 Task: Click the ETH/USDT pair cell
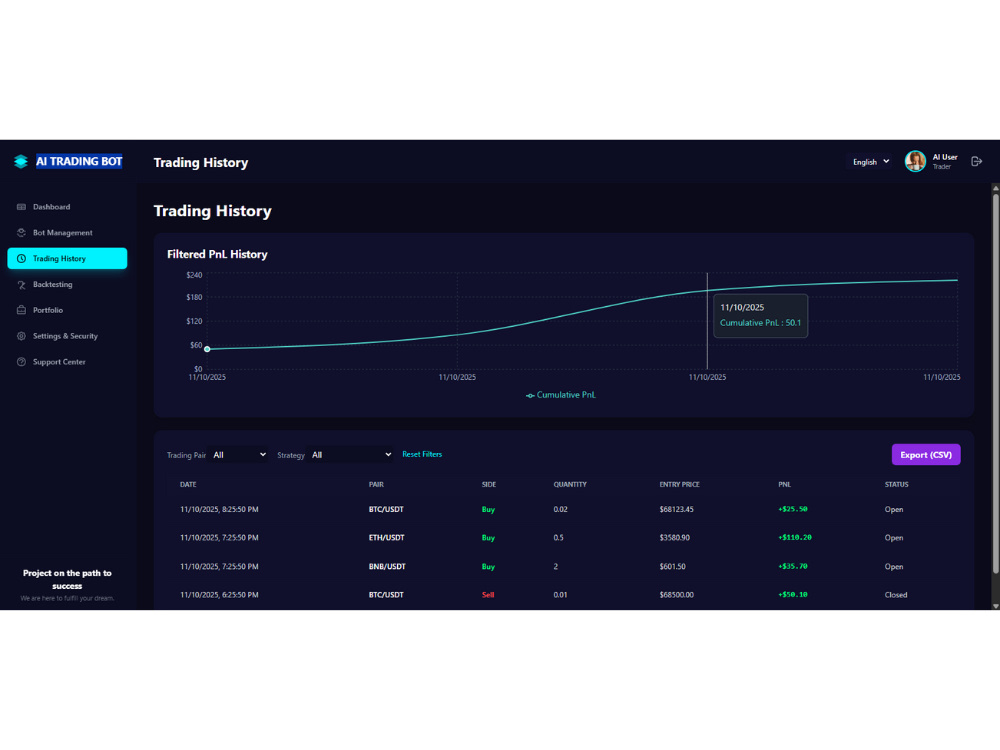(386, 538)
